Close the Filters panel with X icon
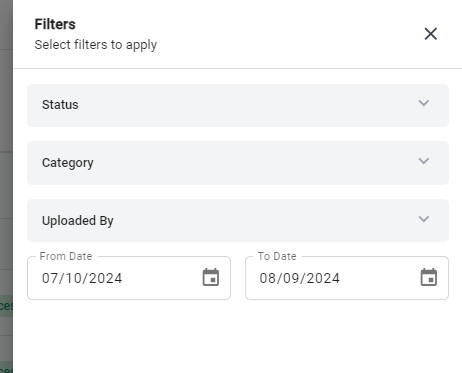The image size is (462, 373). click(x=430, y=34)
